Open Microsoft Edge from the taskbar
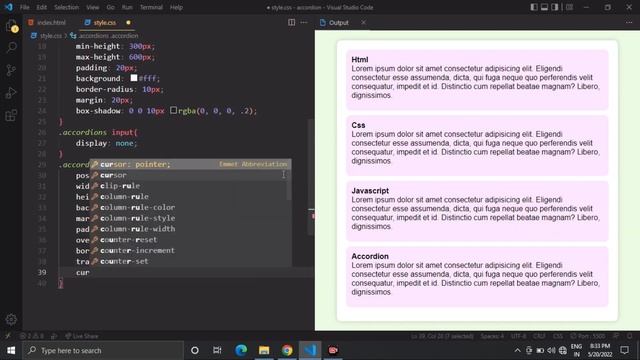640x360 pixels. [x=241, y=350]
